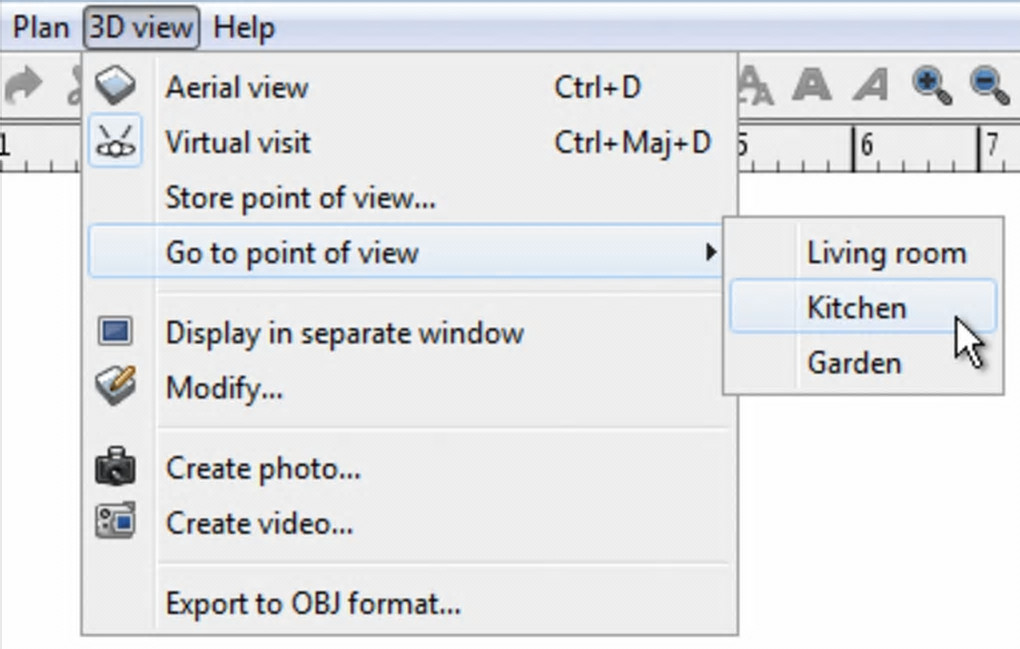1020x649 pixels.
Task: Click the Aerial view cube icon
Action: pos(116,87)
